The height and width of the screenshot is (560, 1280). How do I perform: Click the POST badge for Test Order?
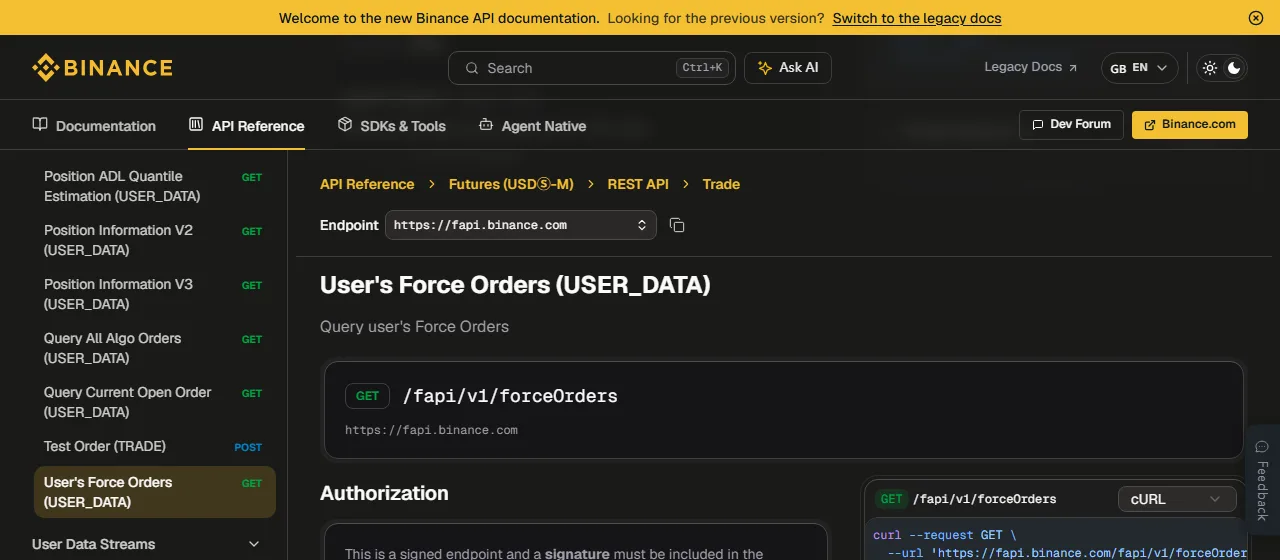[248, 447]
